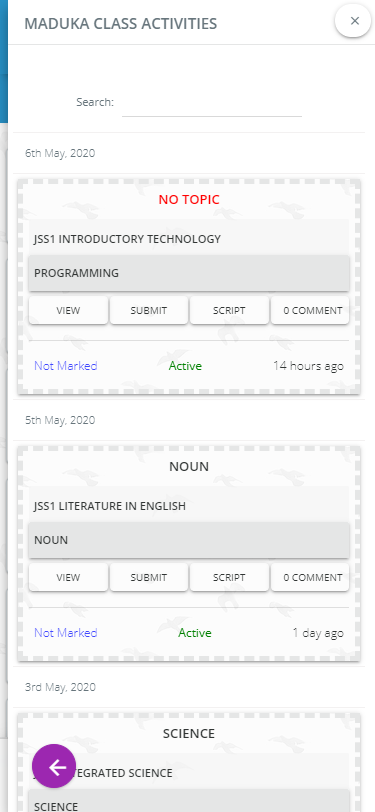Submit the Noun activity
375x812 pixels.
[x=149, y=577]
